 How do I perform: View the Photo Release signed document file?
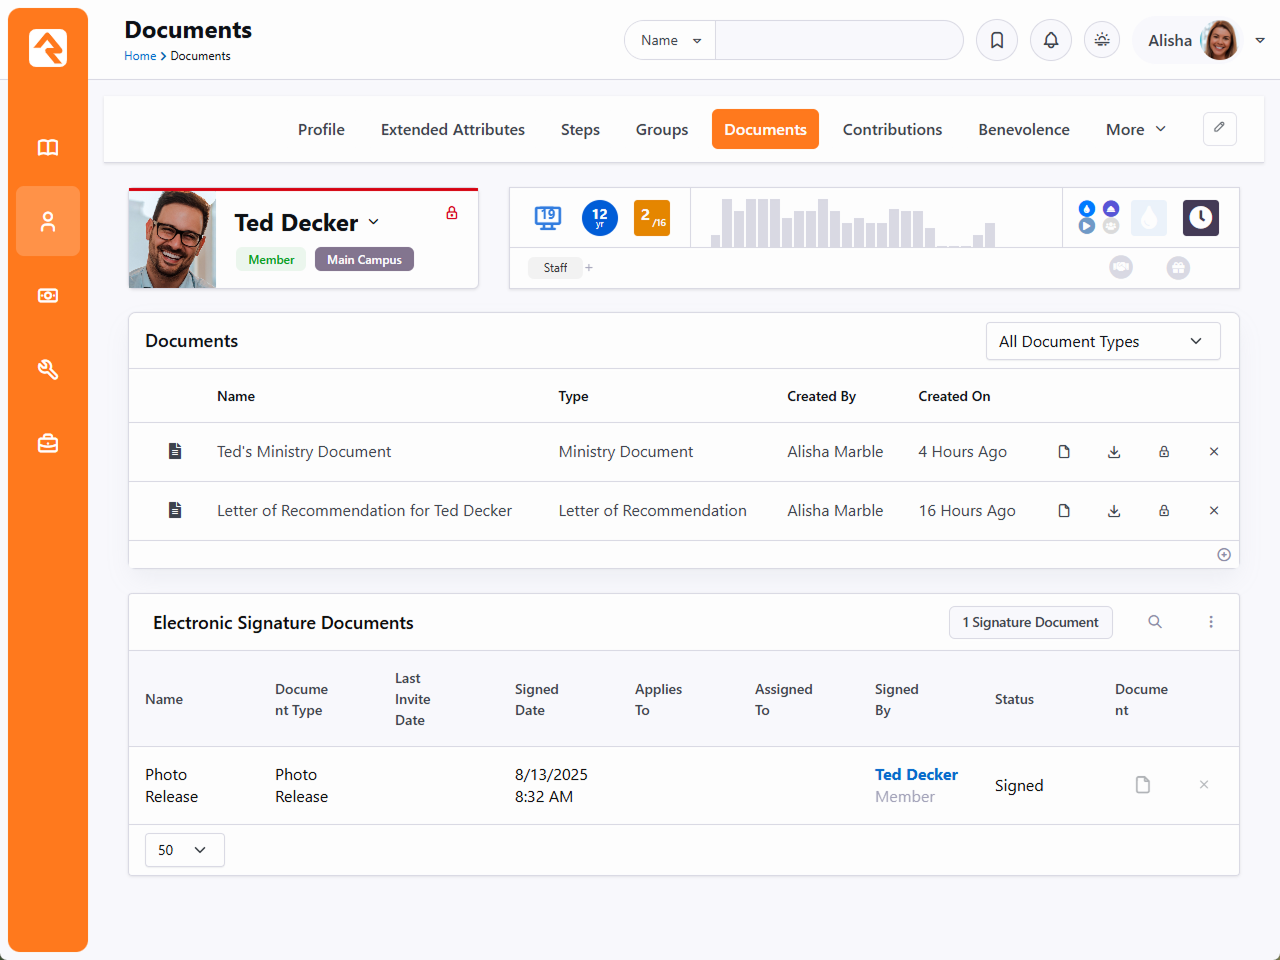pyautogui.click(x=1143, y=785)
